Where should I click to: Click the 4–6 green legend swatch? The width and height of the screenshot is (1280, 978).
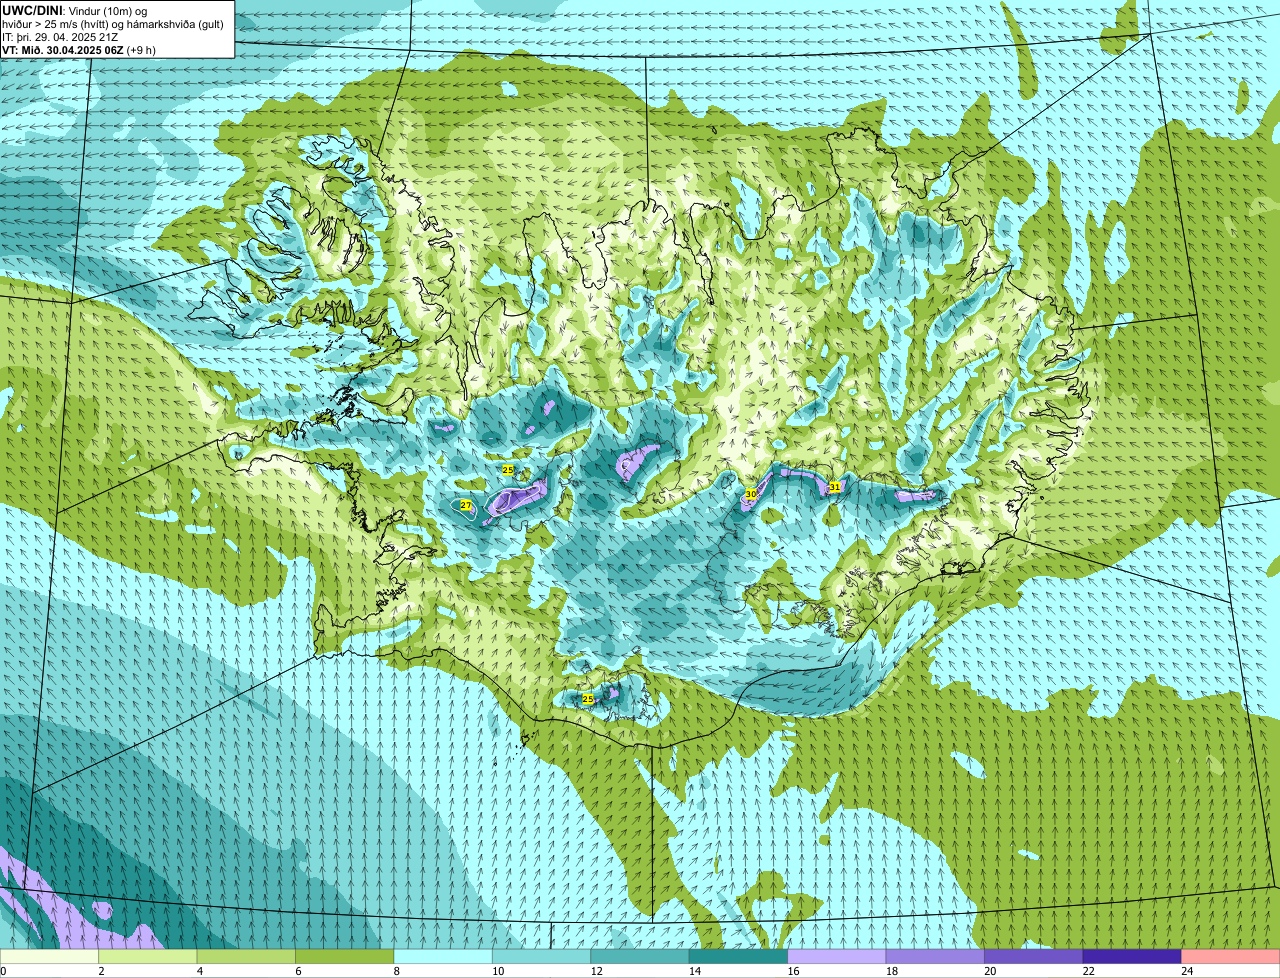247,956
